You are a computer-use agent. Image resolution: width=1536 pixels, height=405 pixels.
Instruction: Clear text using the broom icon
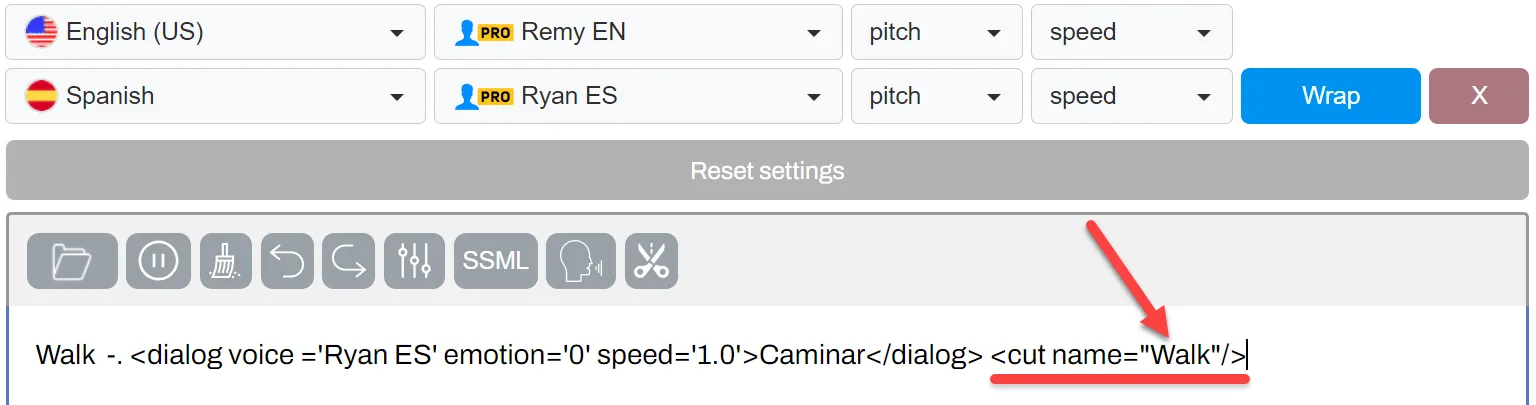pyautogui.click(x=226, y=262)
